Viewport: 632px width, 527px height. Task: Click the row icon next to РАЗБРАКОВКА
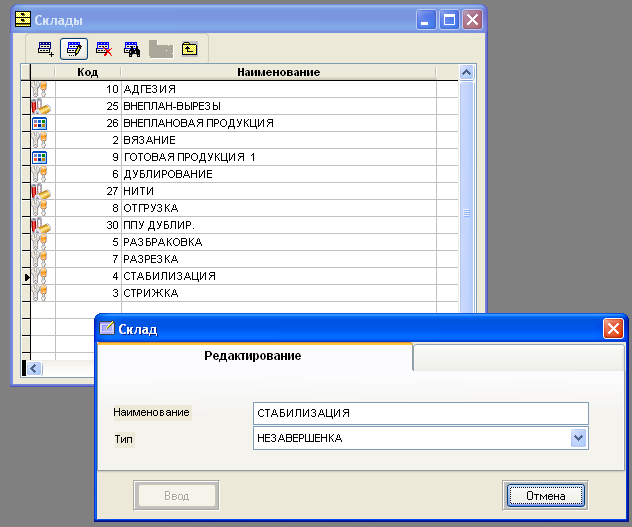(40, 242)
